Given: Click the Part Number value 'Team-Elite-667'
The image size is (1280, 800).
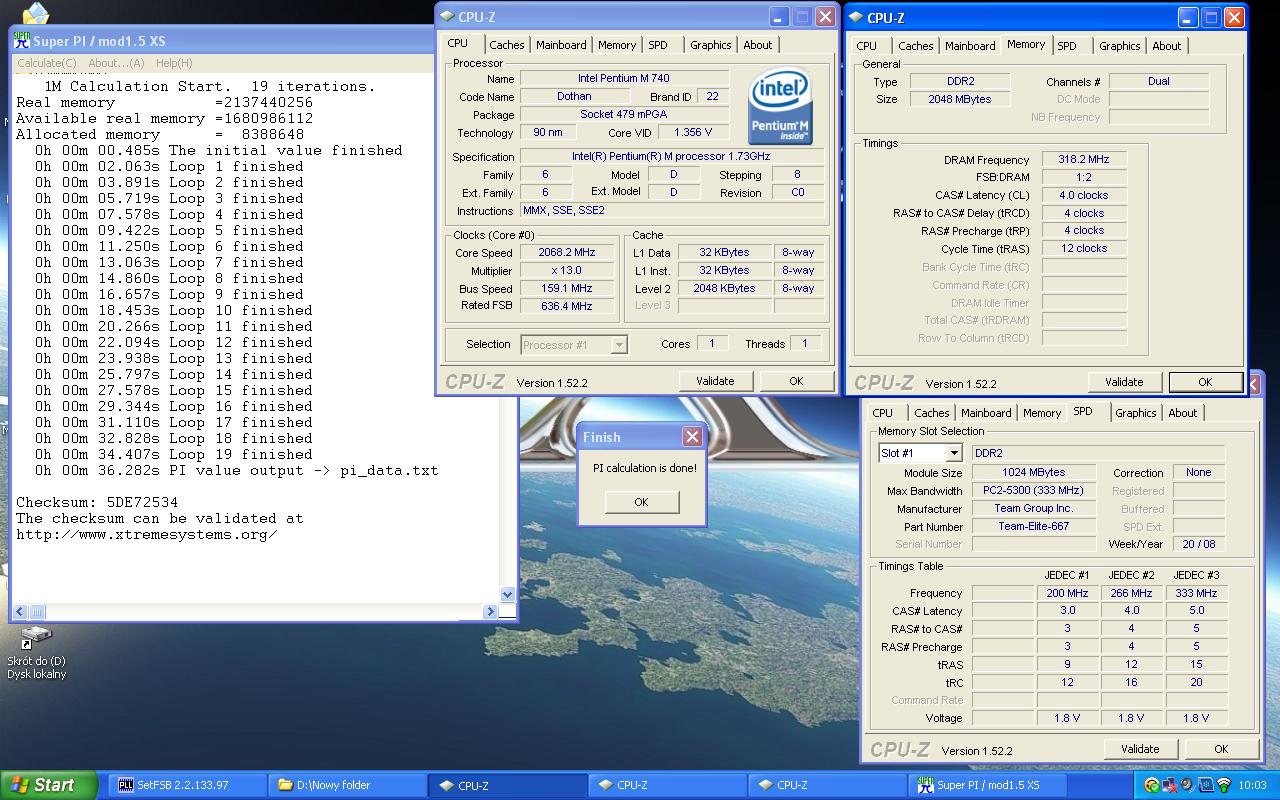Looking at the screenshot, I should (x=1033, y=526).
